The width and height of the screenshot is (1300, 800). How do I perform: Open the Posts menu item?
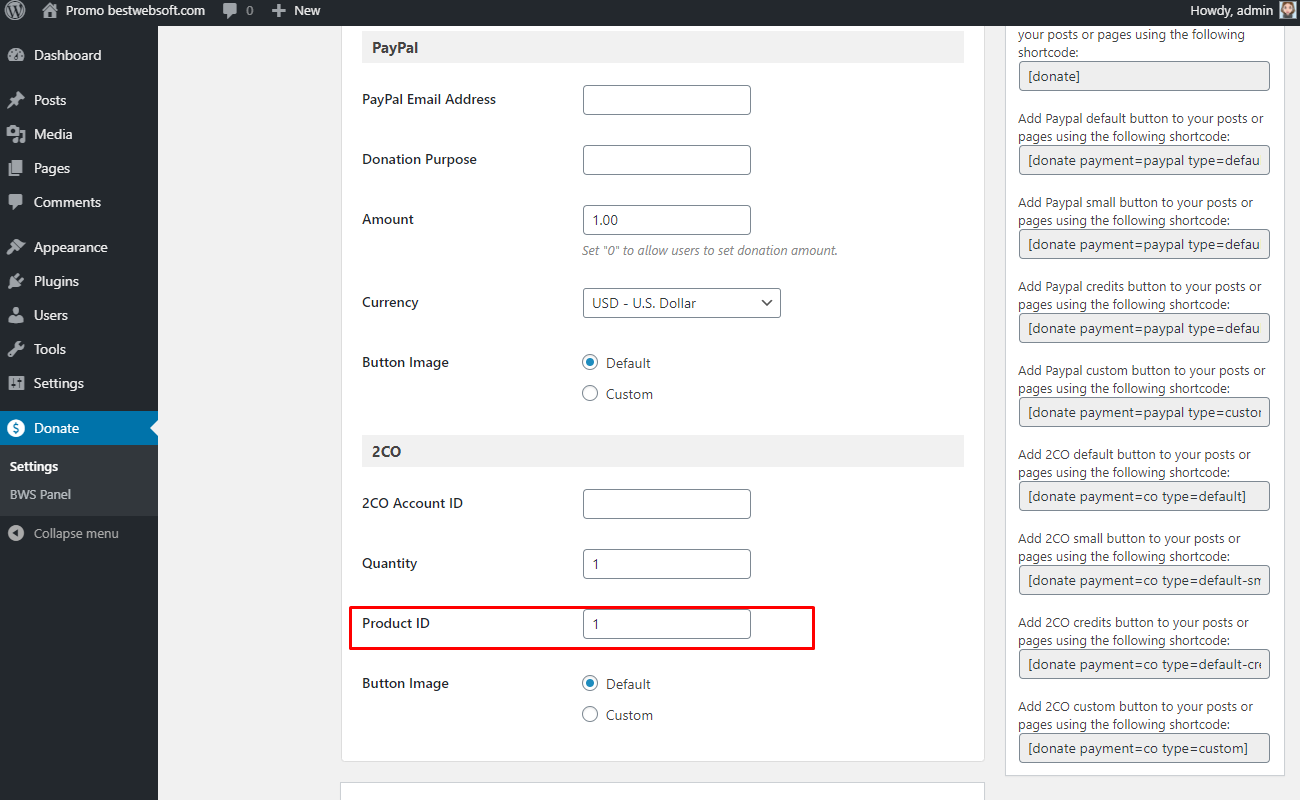[50, 100]
